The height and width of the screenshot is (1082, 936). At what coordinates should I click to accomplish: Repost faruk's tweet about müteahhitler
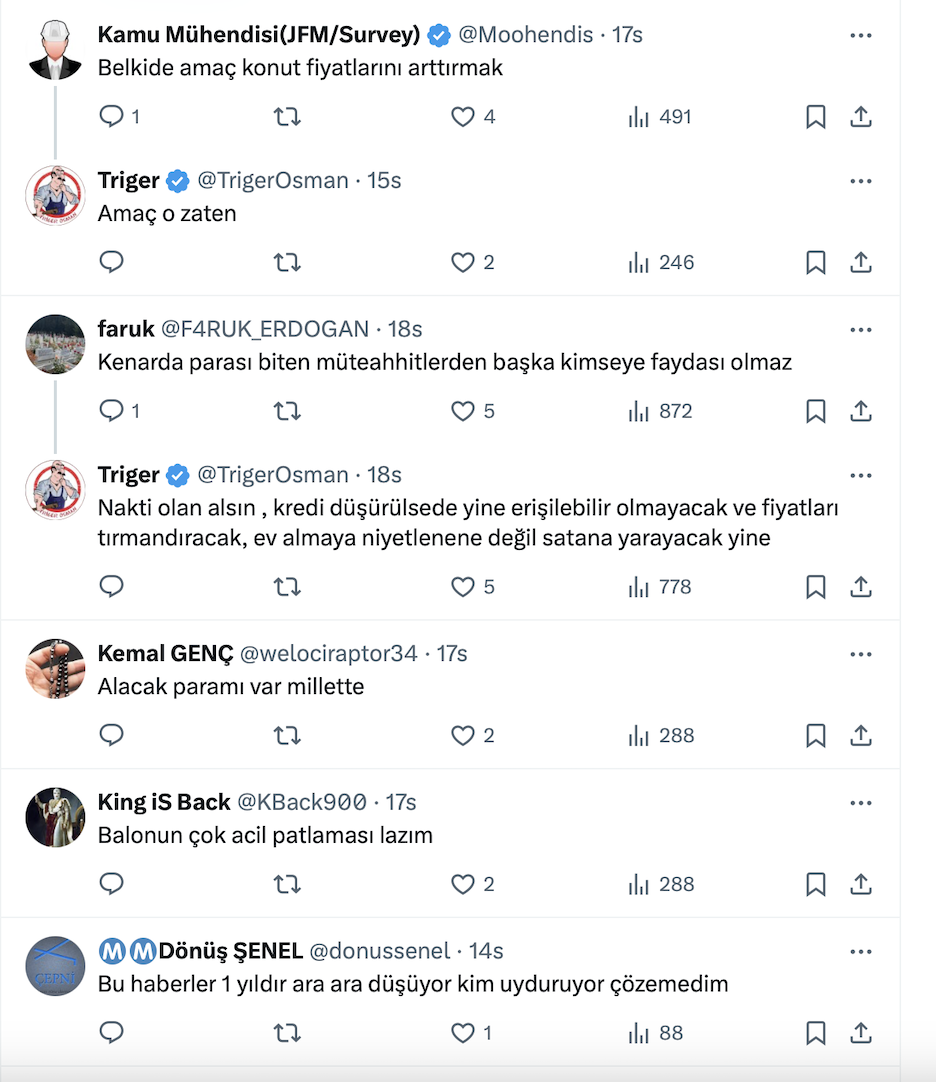(x=287, y=411)
